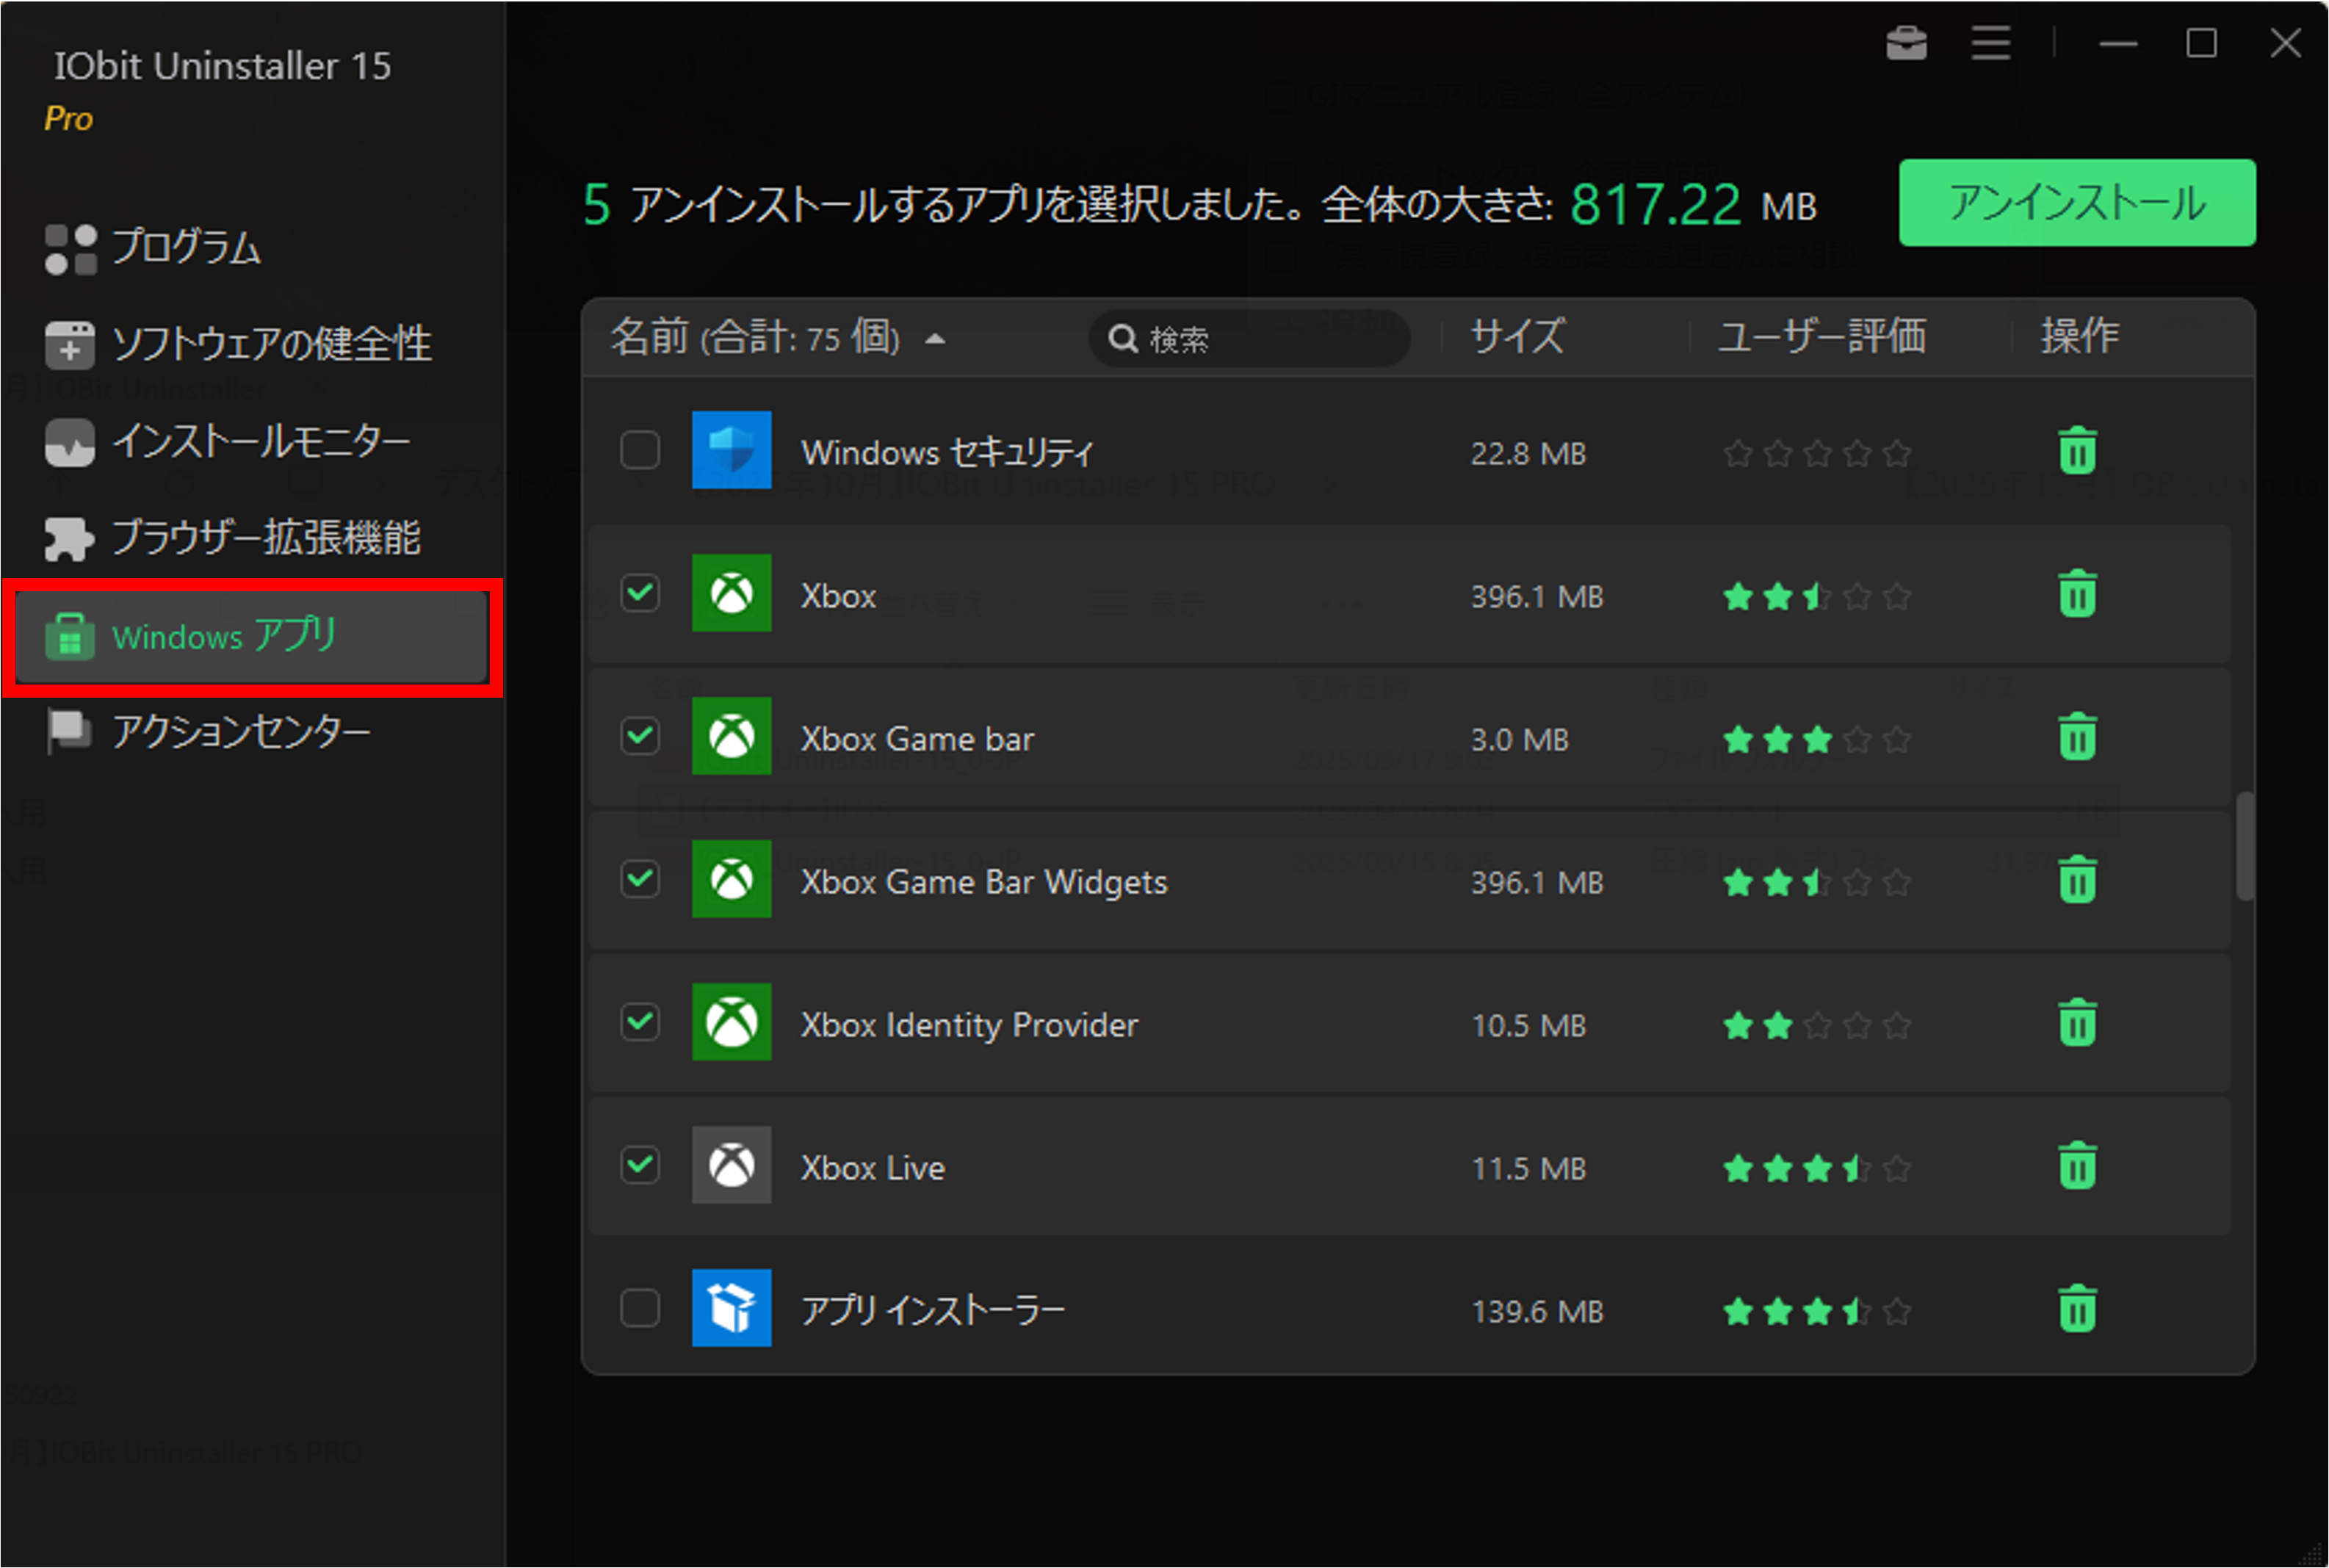Check アプリ インストーラー for removal

(x=640, y=1308)
